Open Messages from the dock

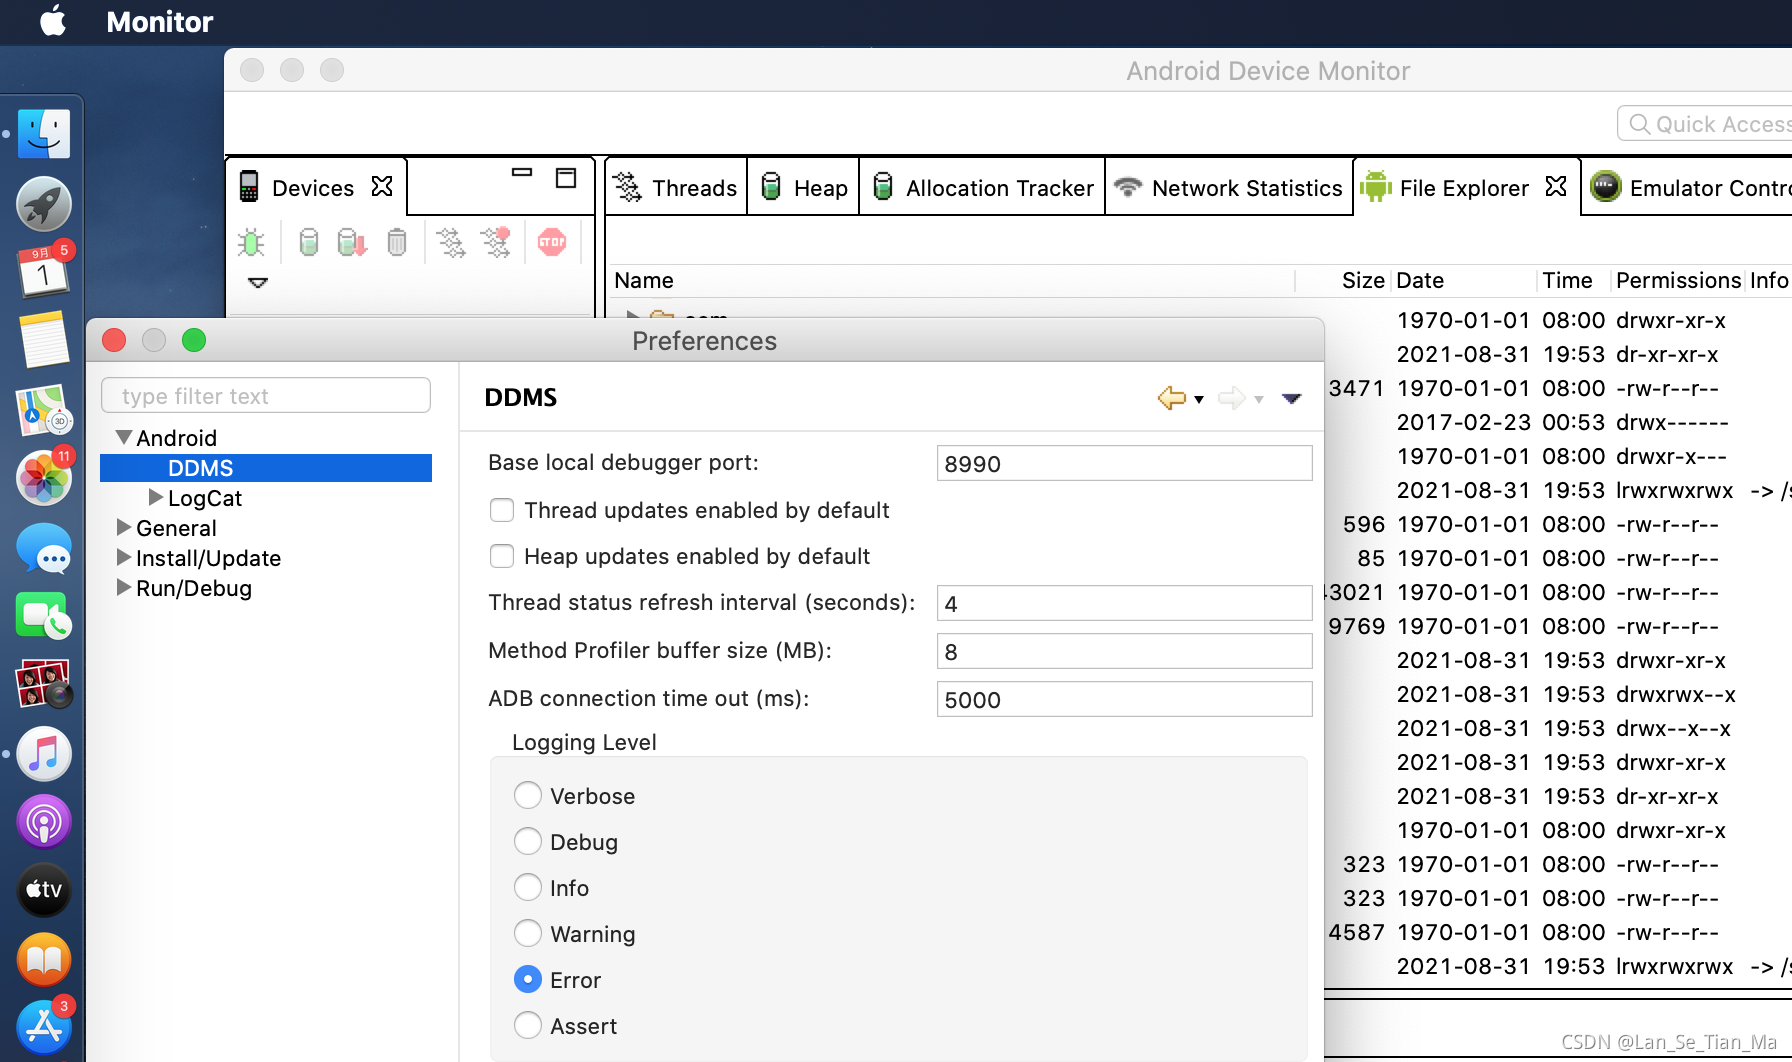[44, 548]
